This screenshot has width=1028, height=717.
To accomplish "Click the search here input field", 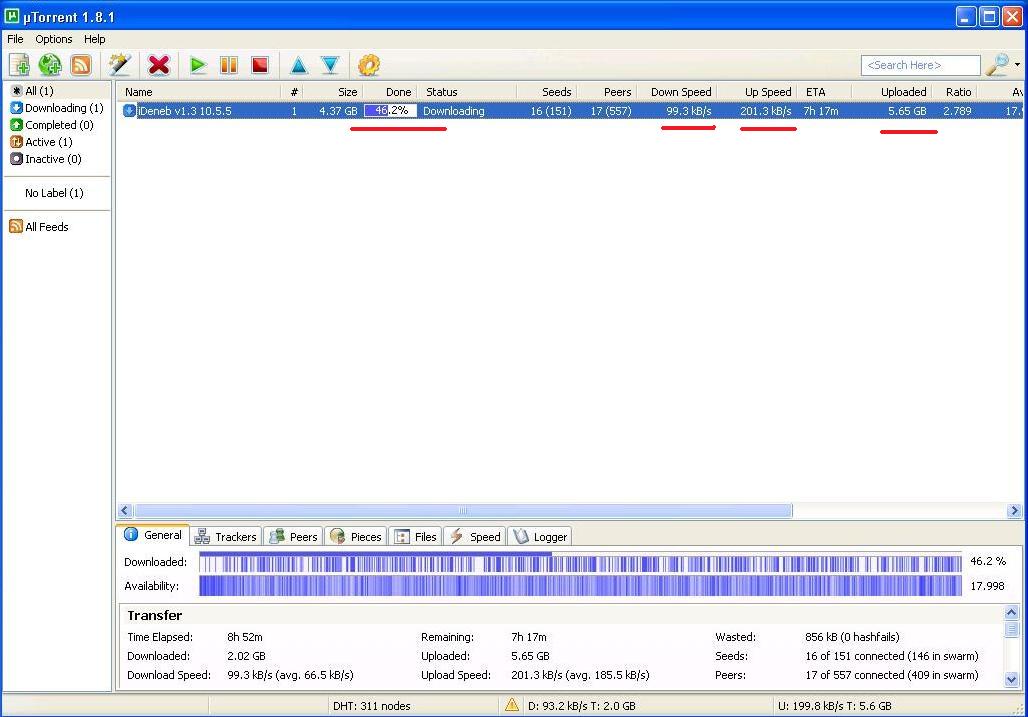I will [x=920, y=65].
